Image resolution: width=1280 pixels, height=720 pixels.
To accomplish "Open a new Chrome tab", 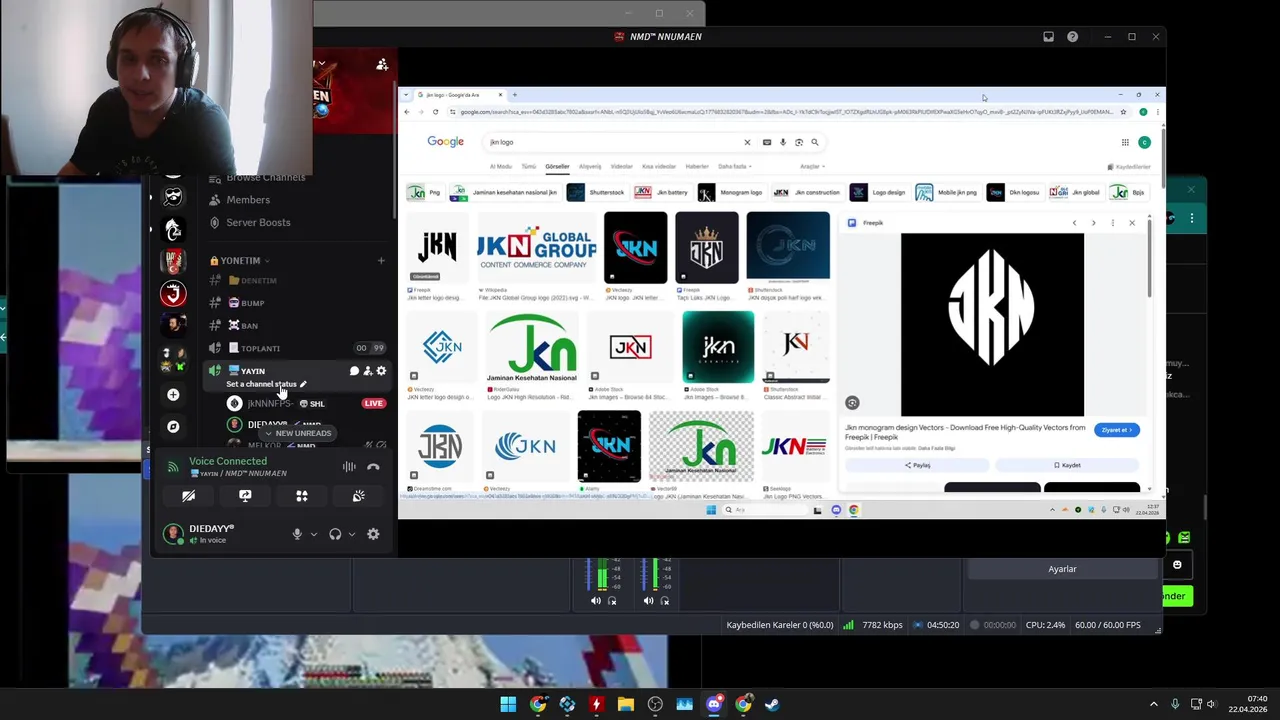I will click(515, 95).
